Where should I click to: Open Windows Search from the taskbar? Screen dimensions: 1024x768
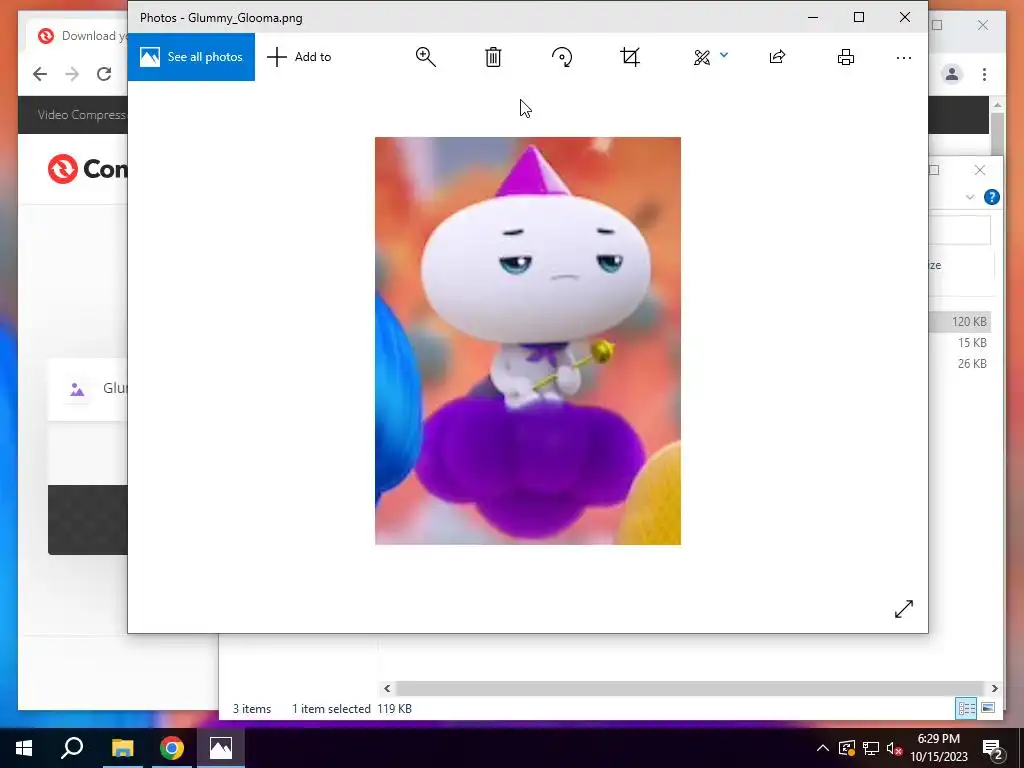pyautogui.click(x=72, y=748)
